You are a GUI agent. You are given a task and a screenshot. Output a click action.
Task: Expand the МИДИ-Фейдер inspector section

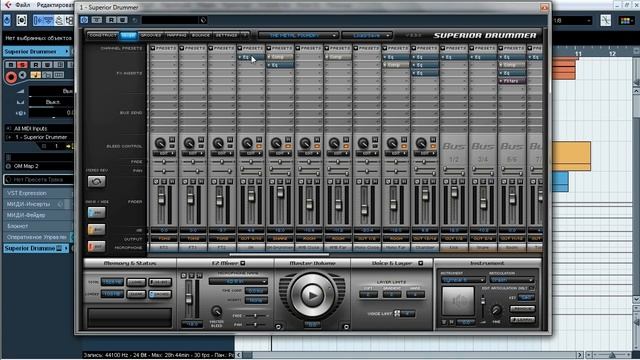[39, 215]
